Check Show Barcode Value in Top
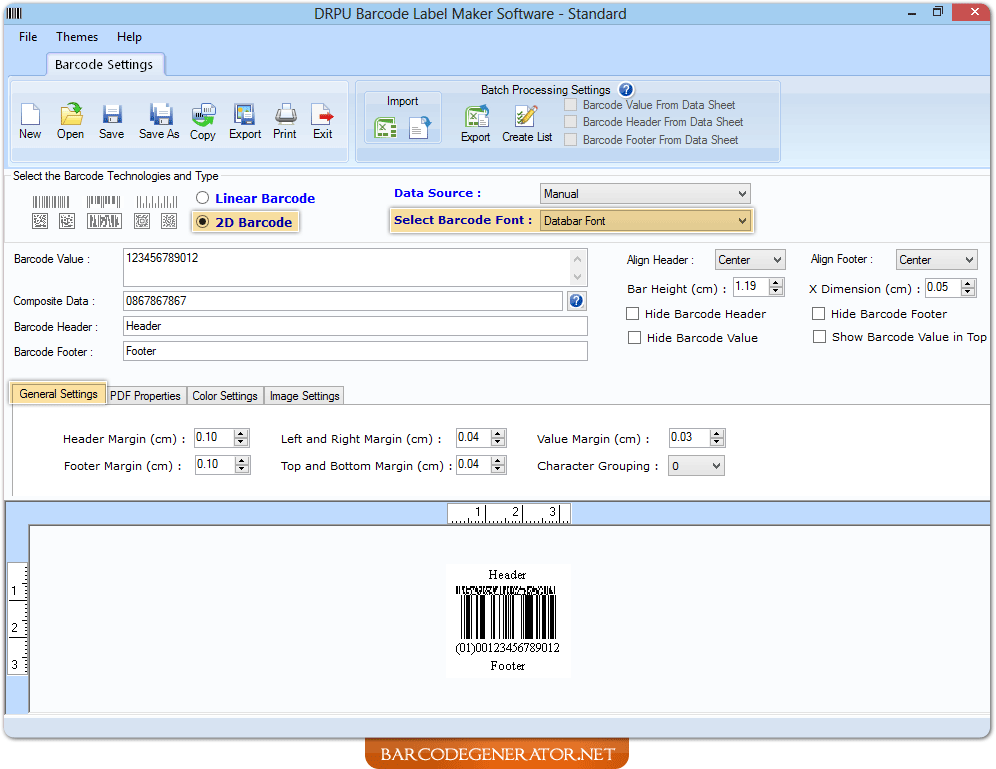This screenshot has height=769, width=996. tap(819, 337)
